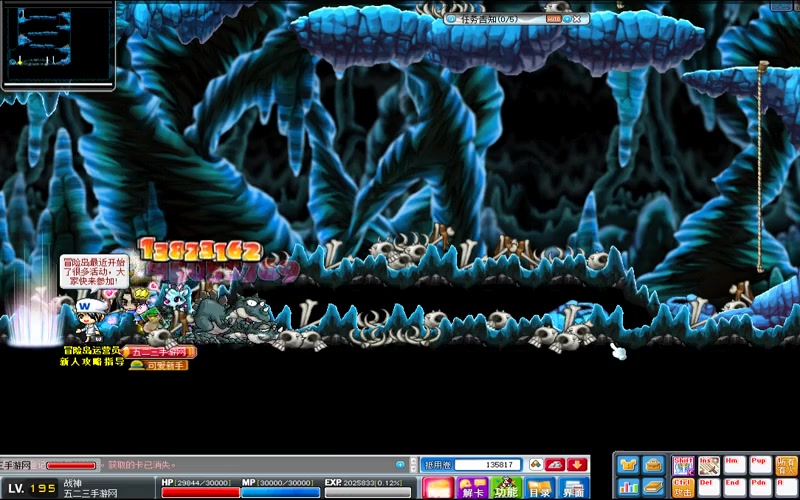
Task: Toggle the orange auto button on quest notifier
Action: [553, 19]
